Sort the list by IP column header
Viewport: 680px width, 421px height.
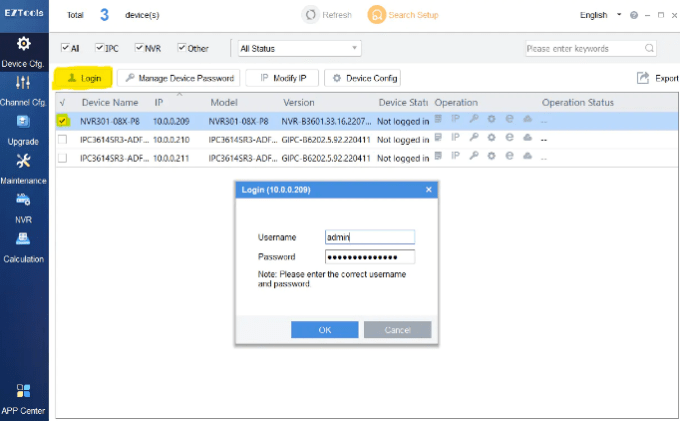click(x=159, y=102)
